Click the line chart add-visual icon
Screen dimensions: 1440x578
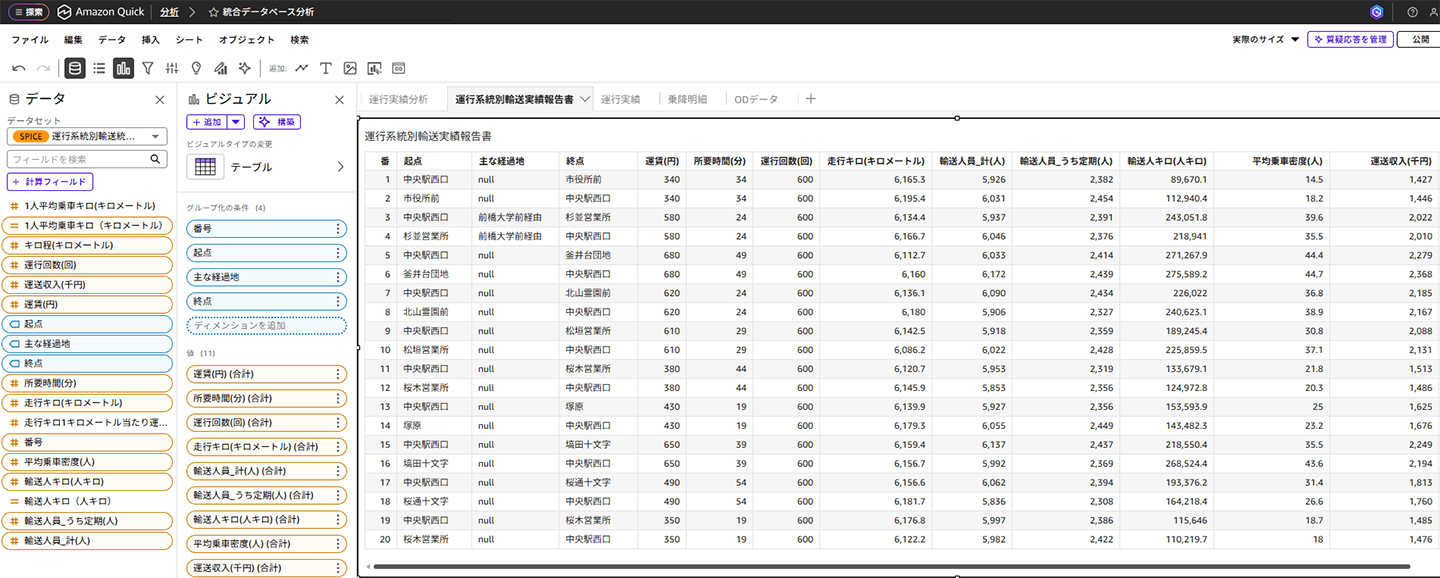point(302,68)
